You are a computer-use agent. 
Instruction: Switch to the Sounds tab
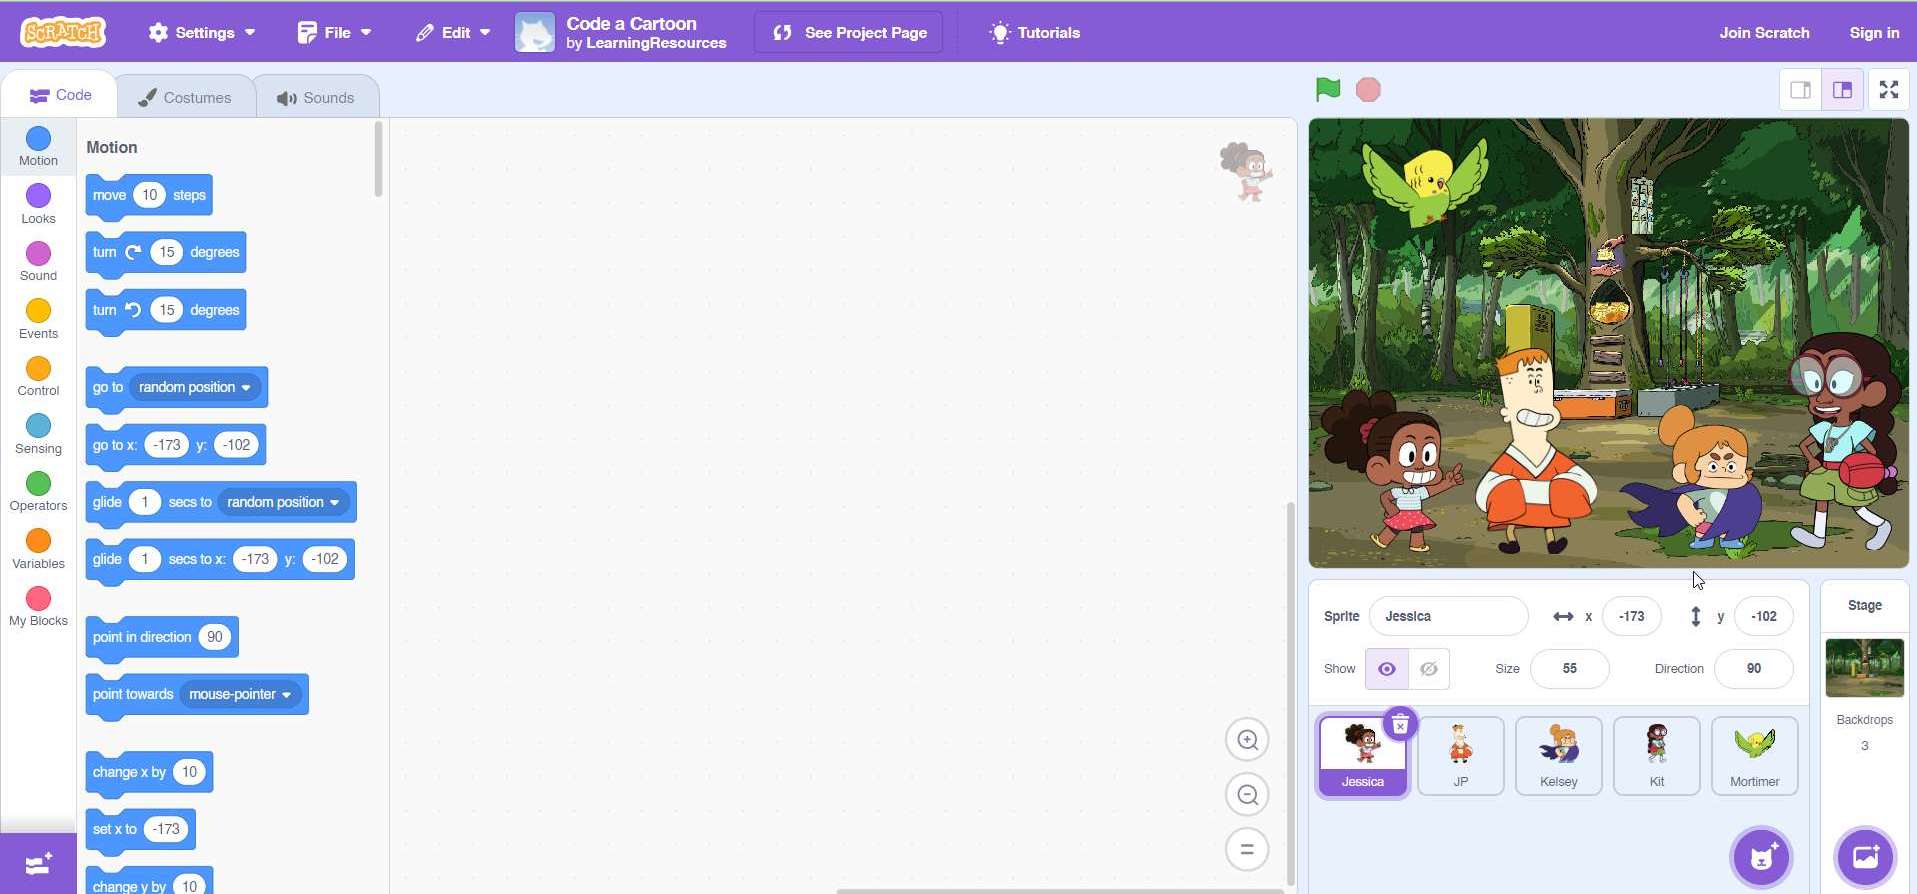[316, 97]
